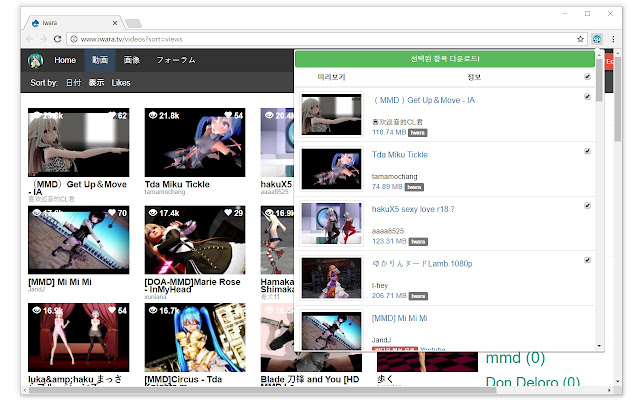The height and width of the screenshot is (400, 640).
Task: Click popup scrollbar down arrow
Action: [x=599, y=346]
